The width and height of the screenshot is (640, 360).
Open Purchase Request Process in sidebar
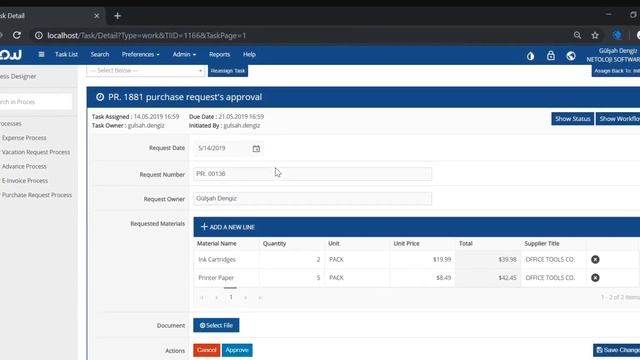click(x=37, y=195)
